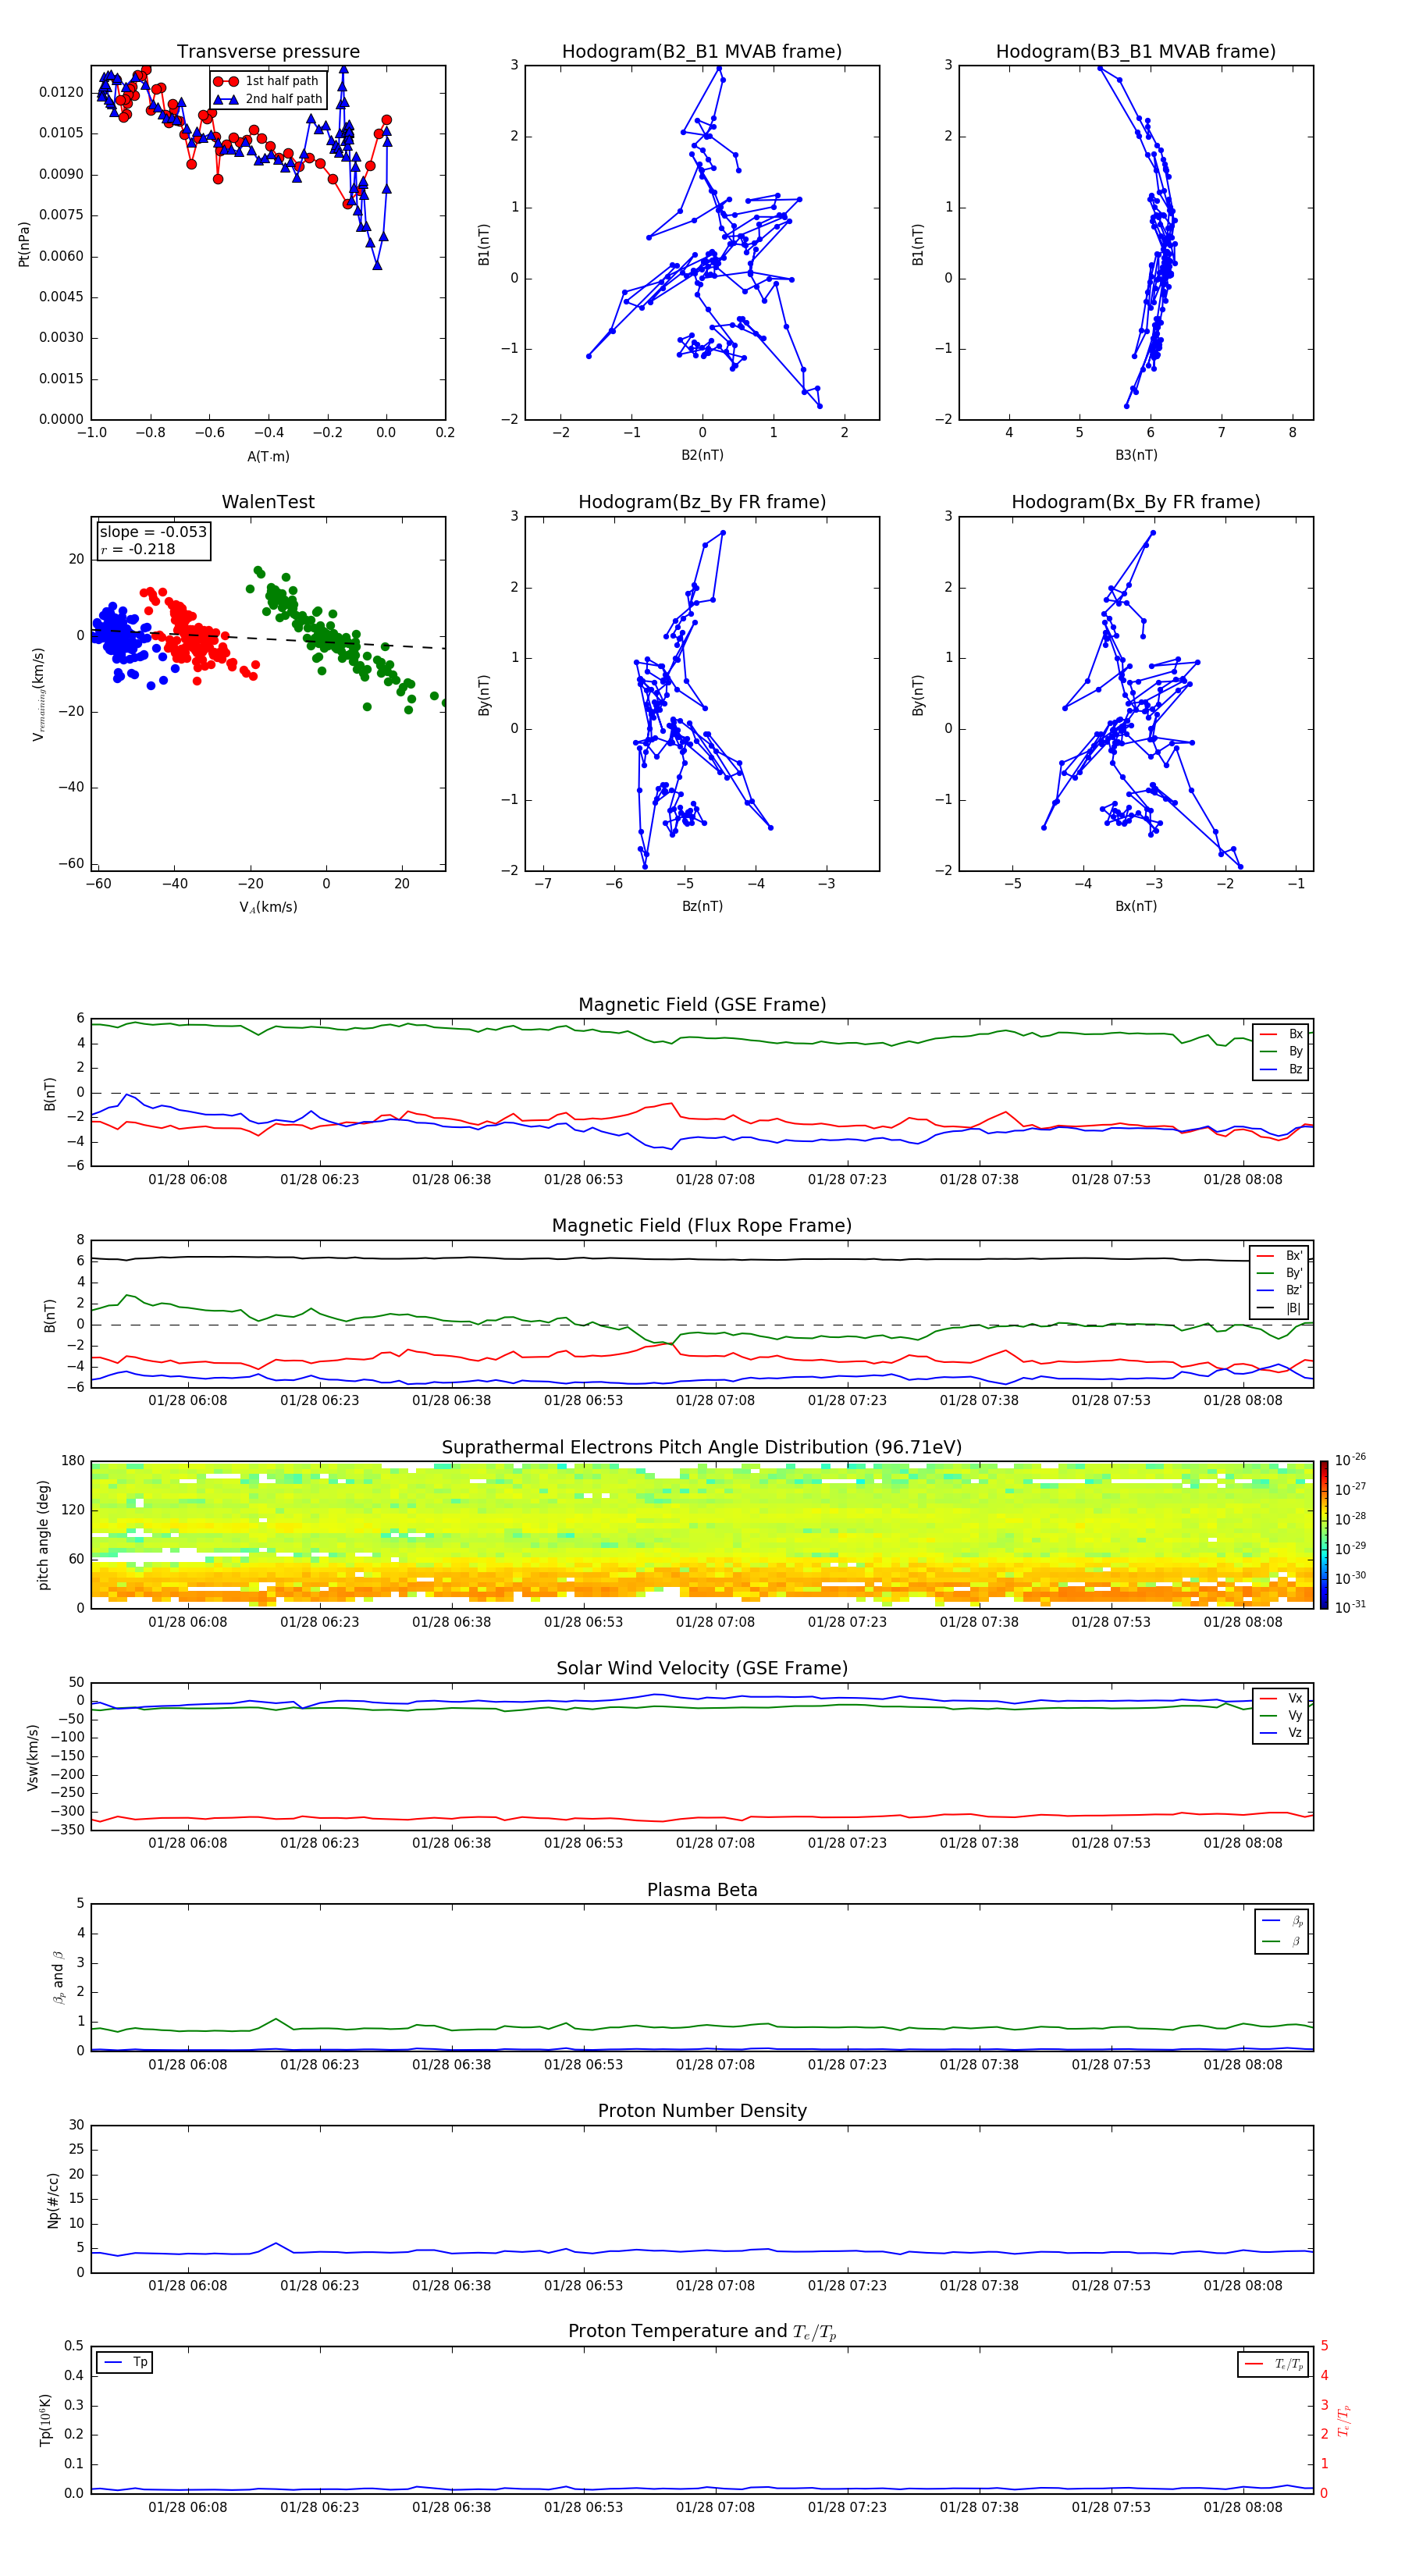Click the pitch angle colorbar
This screenshot has width=1405, height=2576.
click(x=1324, y=1535)
